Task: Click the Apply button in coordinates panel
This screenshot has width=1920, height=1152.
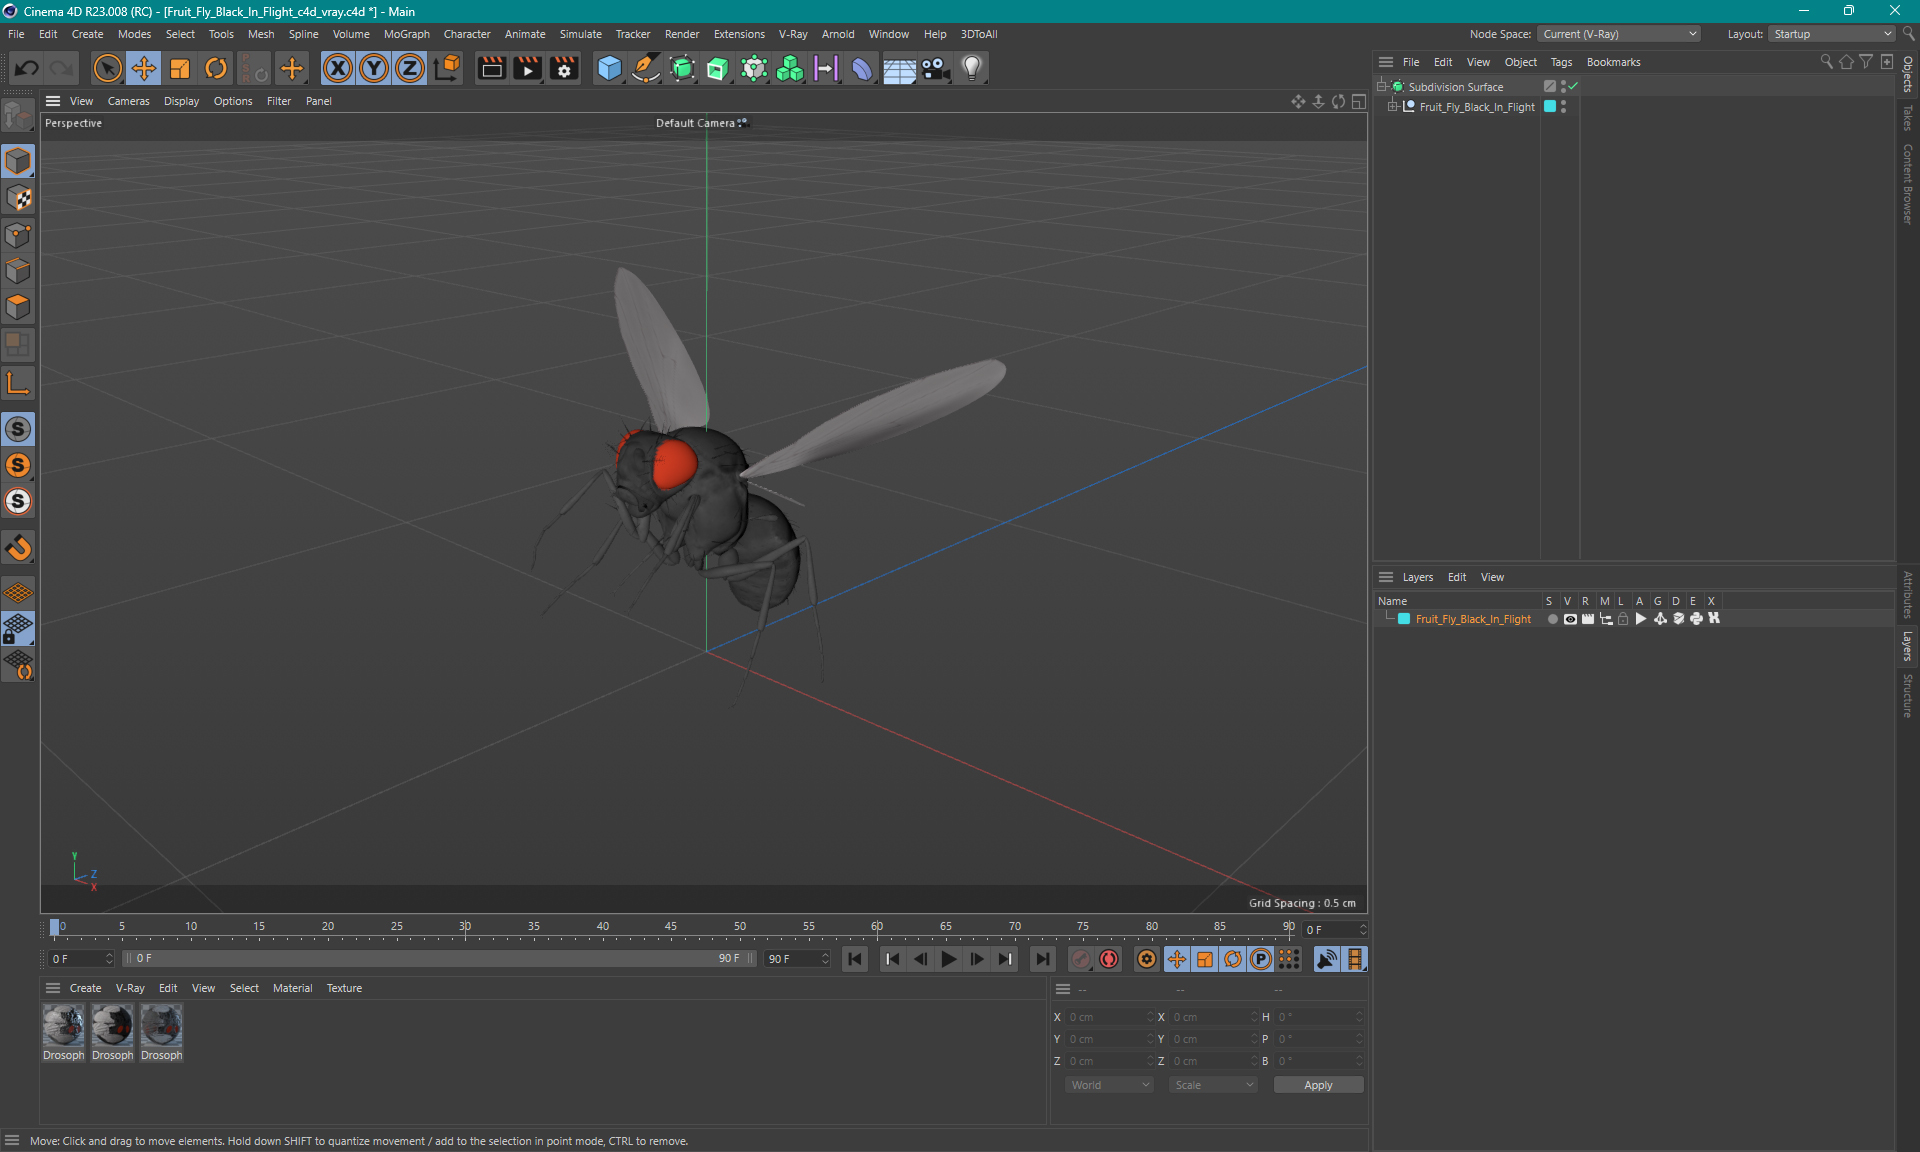Action: 1317,1085
